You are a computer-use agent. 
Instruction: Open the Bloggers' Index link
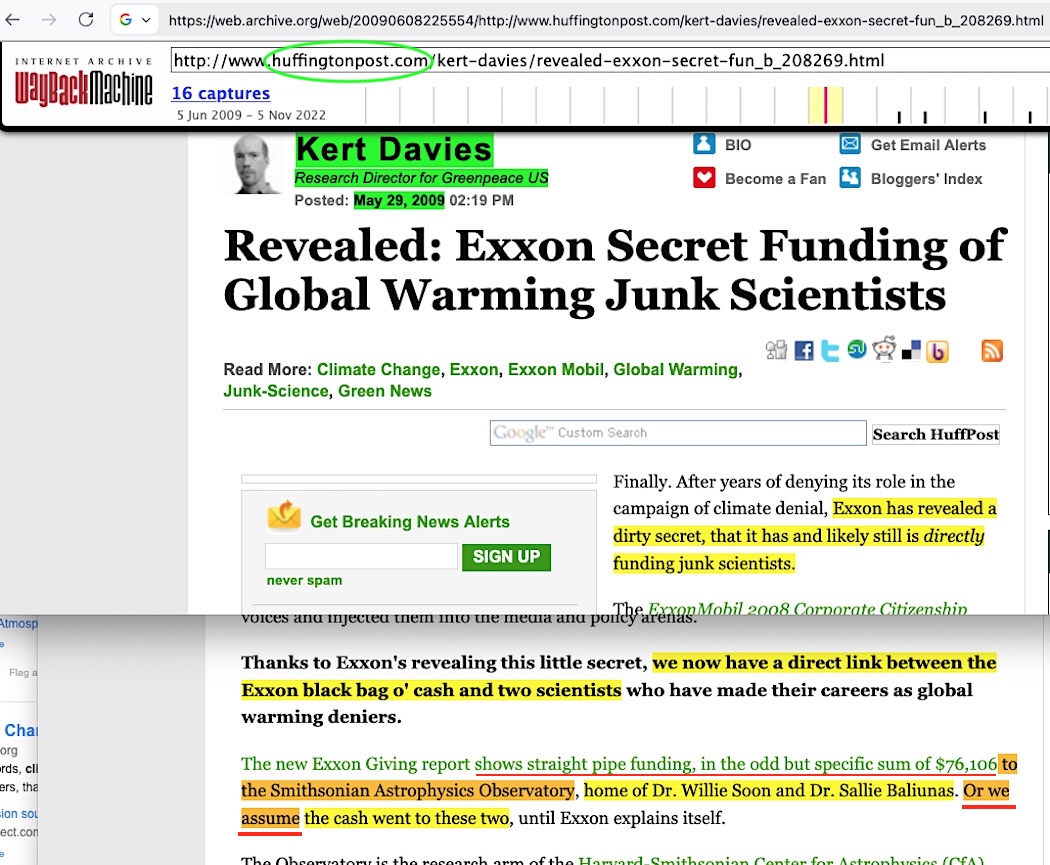pyautogui.click(x=926, y=178)
